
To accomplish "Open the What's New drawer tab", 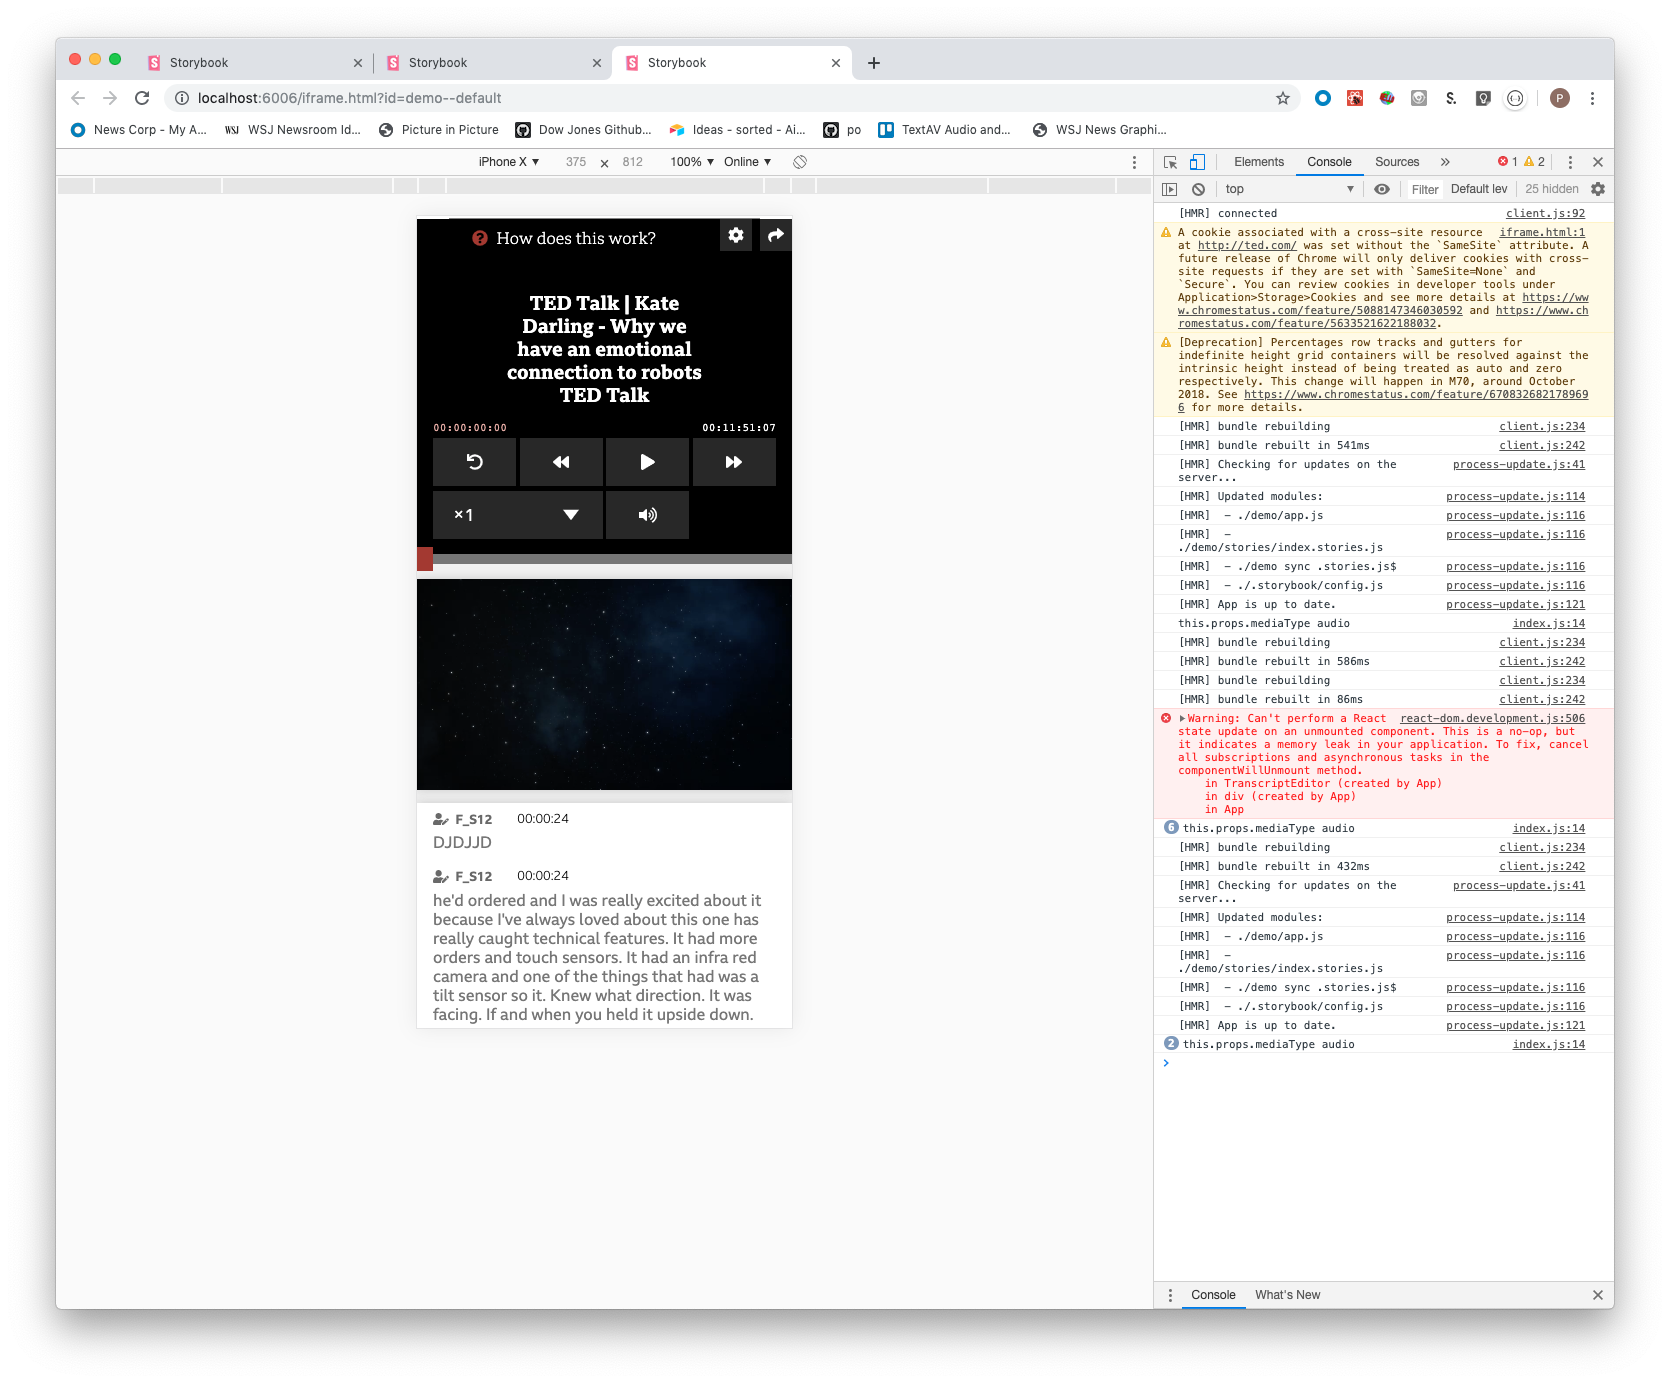I will coord(1287,1295).
